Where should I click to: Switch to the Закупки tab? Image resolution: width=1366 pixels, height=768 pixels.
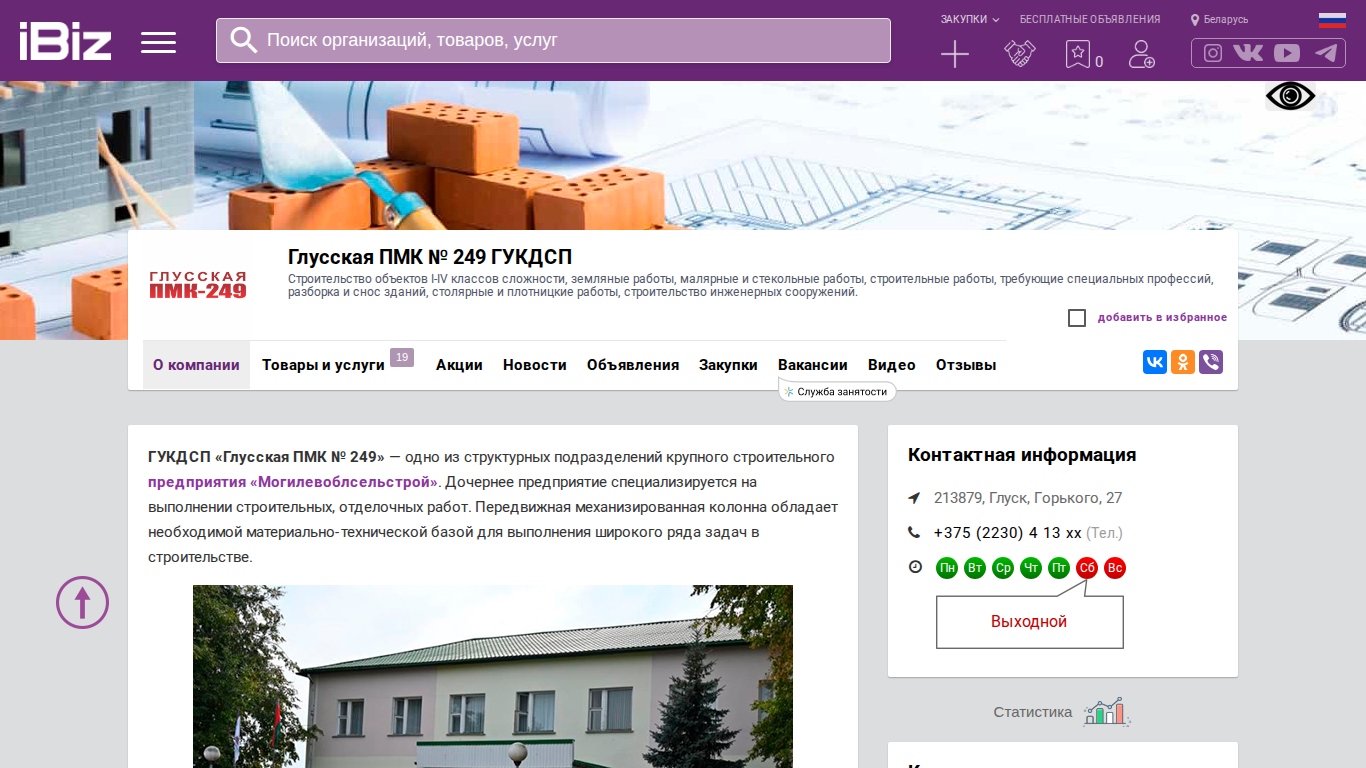(x=728, y=365)
